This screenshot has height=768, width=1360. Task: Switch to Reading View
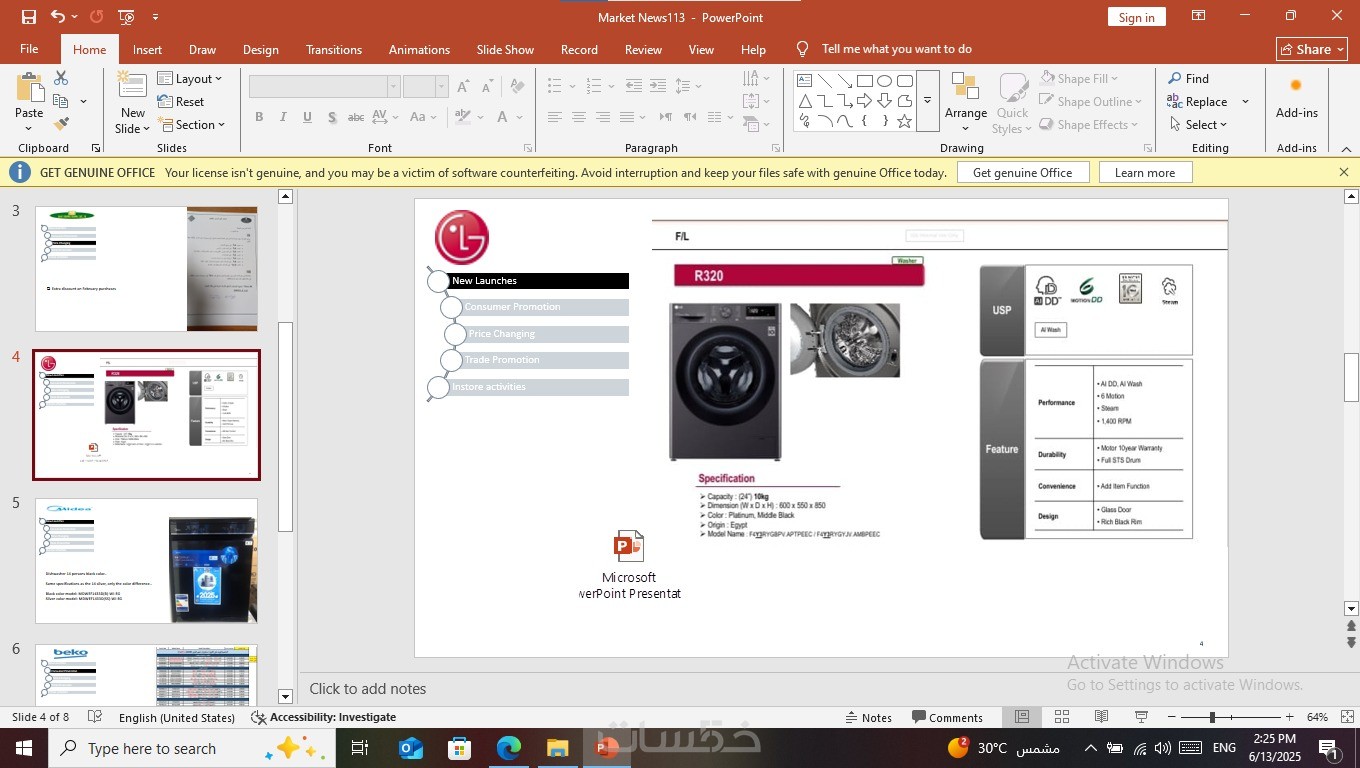(1101, 717)
